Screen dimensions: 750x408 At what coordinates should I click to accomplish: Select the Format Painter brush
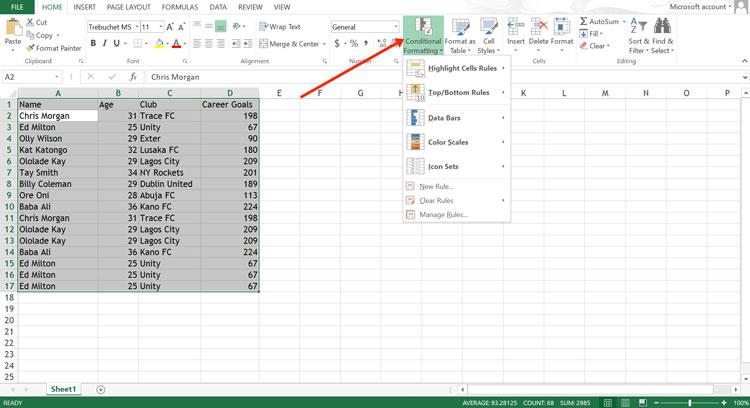tap(31, 48)
